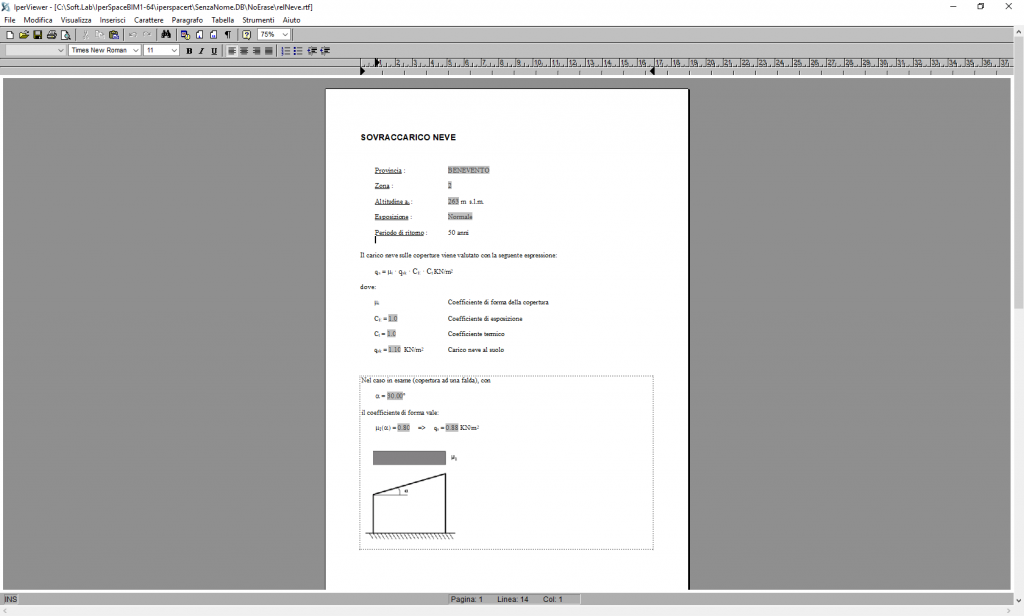Image resolution: width=1024 pixels, height=616 pixels.
Task: Print the document
Action: [52, 35]
